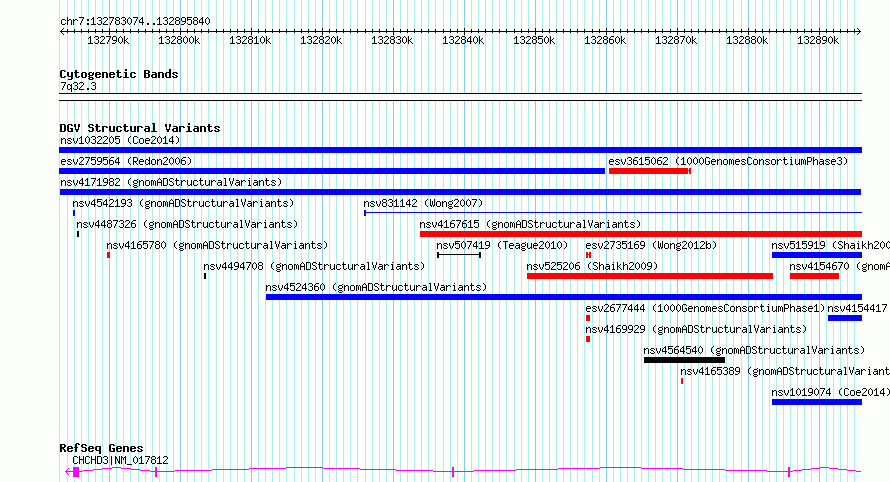The width and height of the screenshot is (890, 482).
Task: Open nsv4564540 gnomAD variant label
Action: coord(754,350)
